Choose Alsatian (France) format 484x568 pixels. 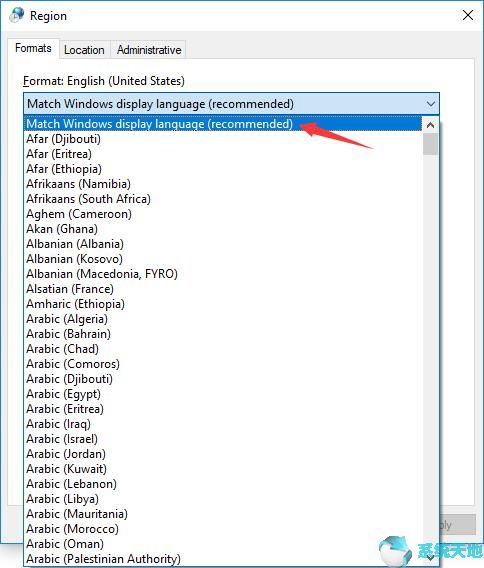223,289
